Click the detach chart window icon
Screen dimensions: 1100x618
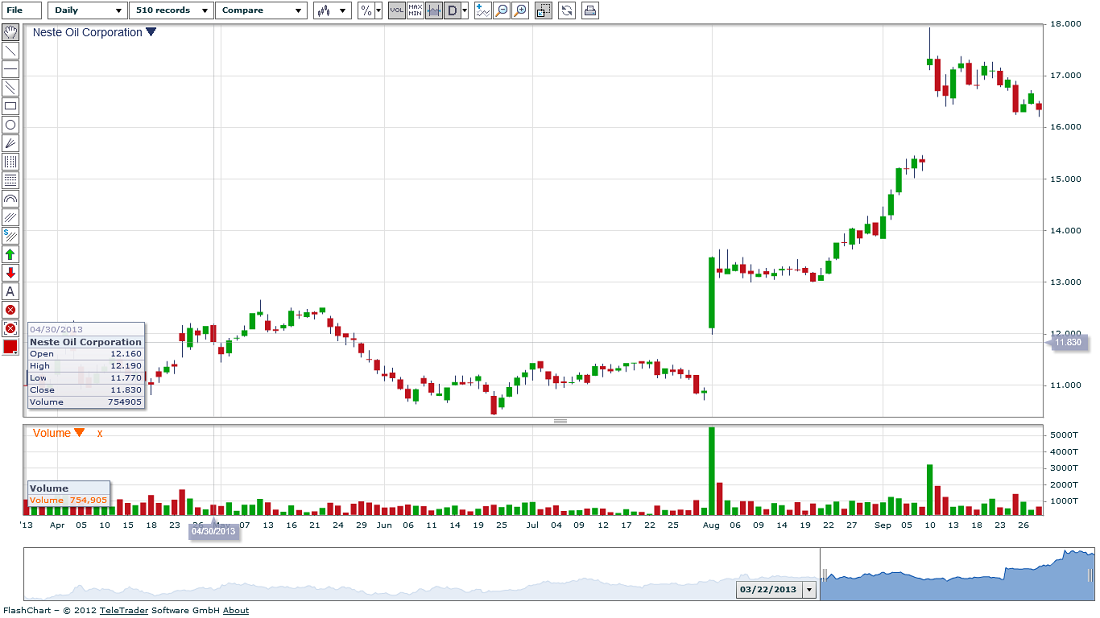point(543,11)
